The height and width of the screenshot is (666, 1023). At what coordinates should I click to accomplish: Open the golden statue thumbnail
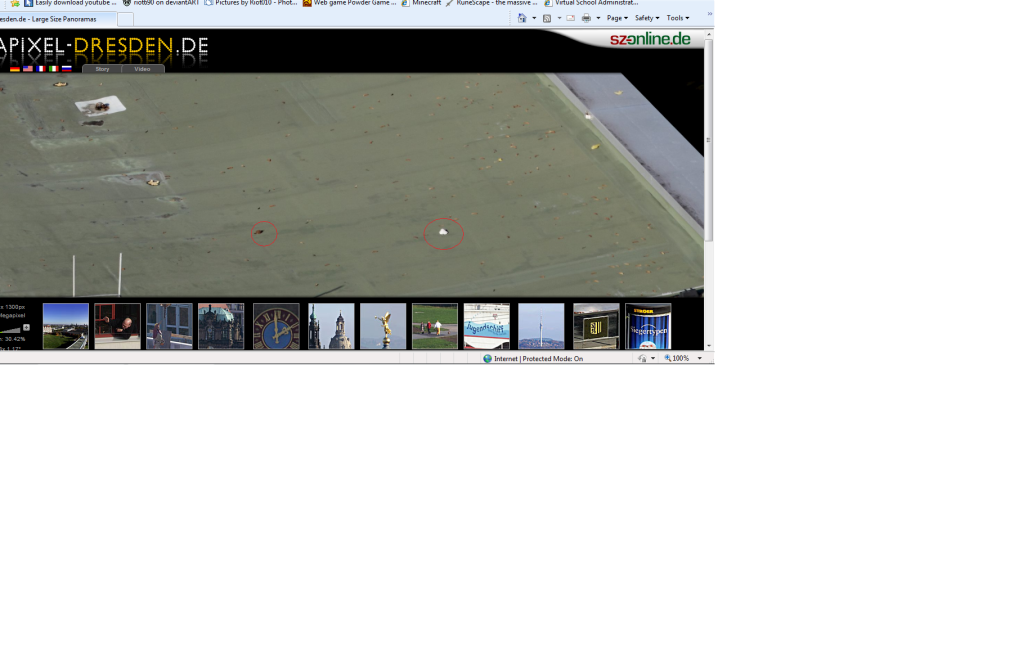(383, 326)
